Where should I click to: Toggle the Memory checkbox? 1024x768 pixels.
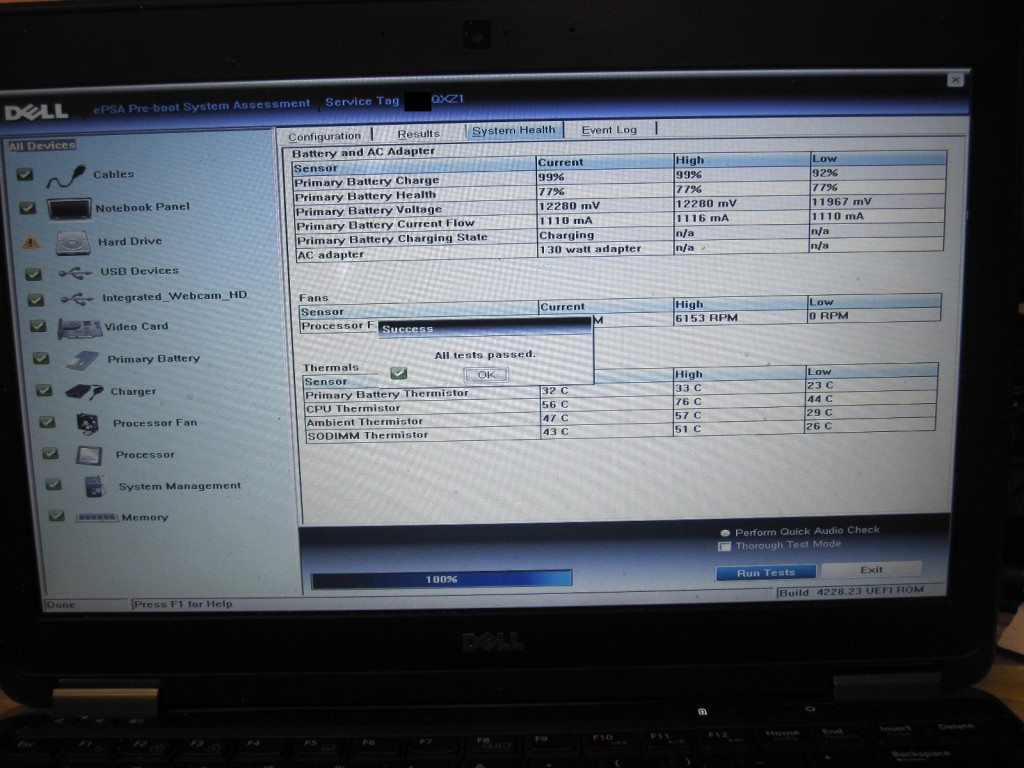(57, 516)
